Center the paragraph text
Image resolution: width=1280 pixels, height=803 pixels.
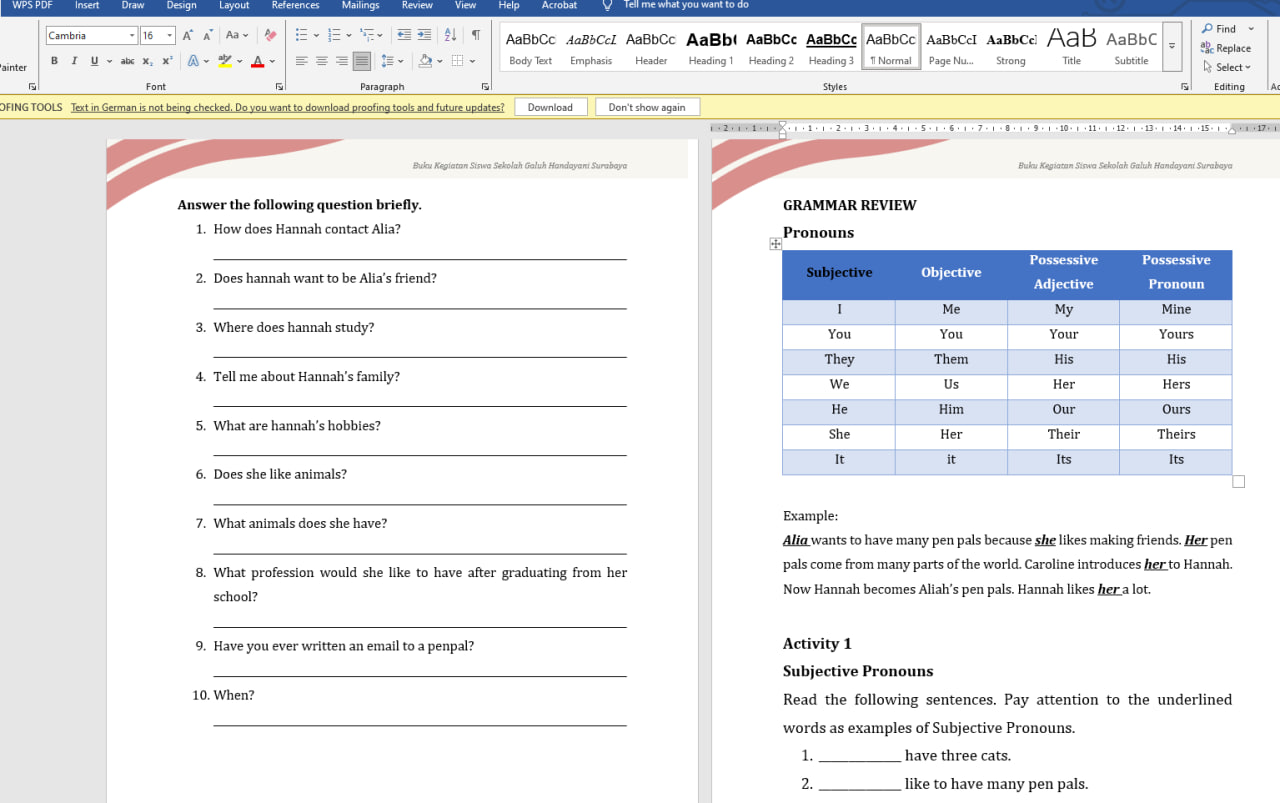[x=321, y=61]
